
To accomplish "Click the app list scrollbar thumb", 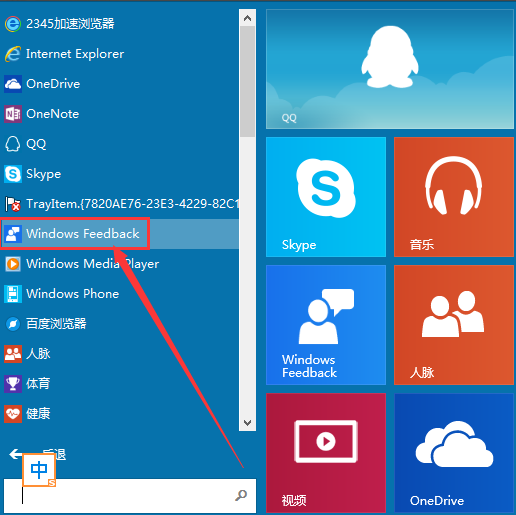I will (247, 82).
